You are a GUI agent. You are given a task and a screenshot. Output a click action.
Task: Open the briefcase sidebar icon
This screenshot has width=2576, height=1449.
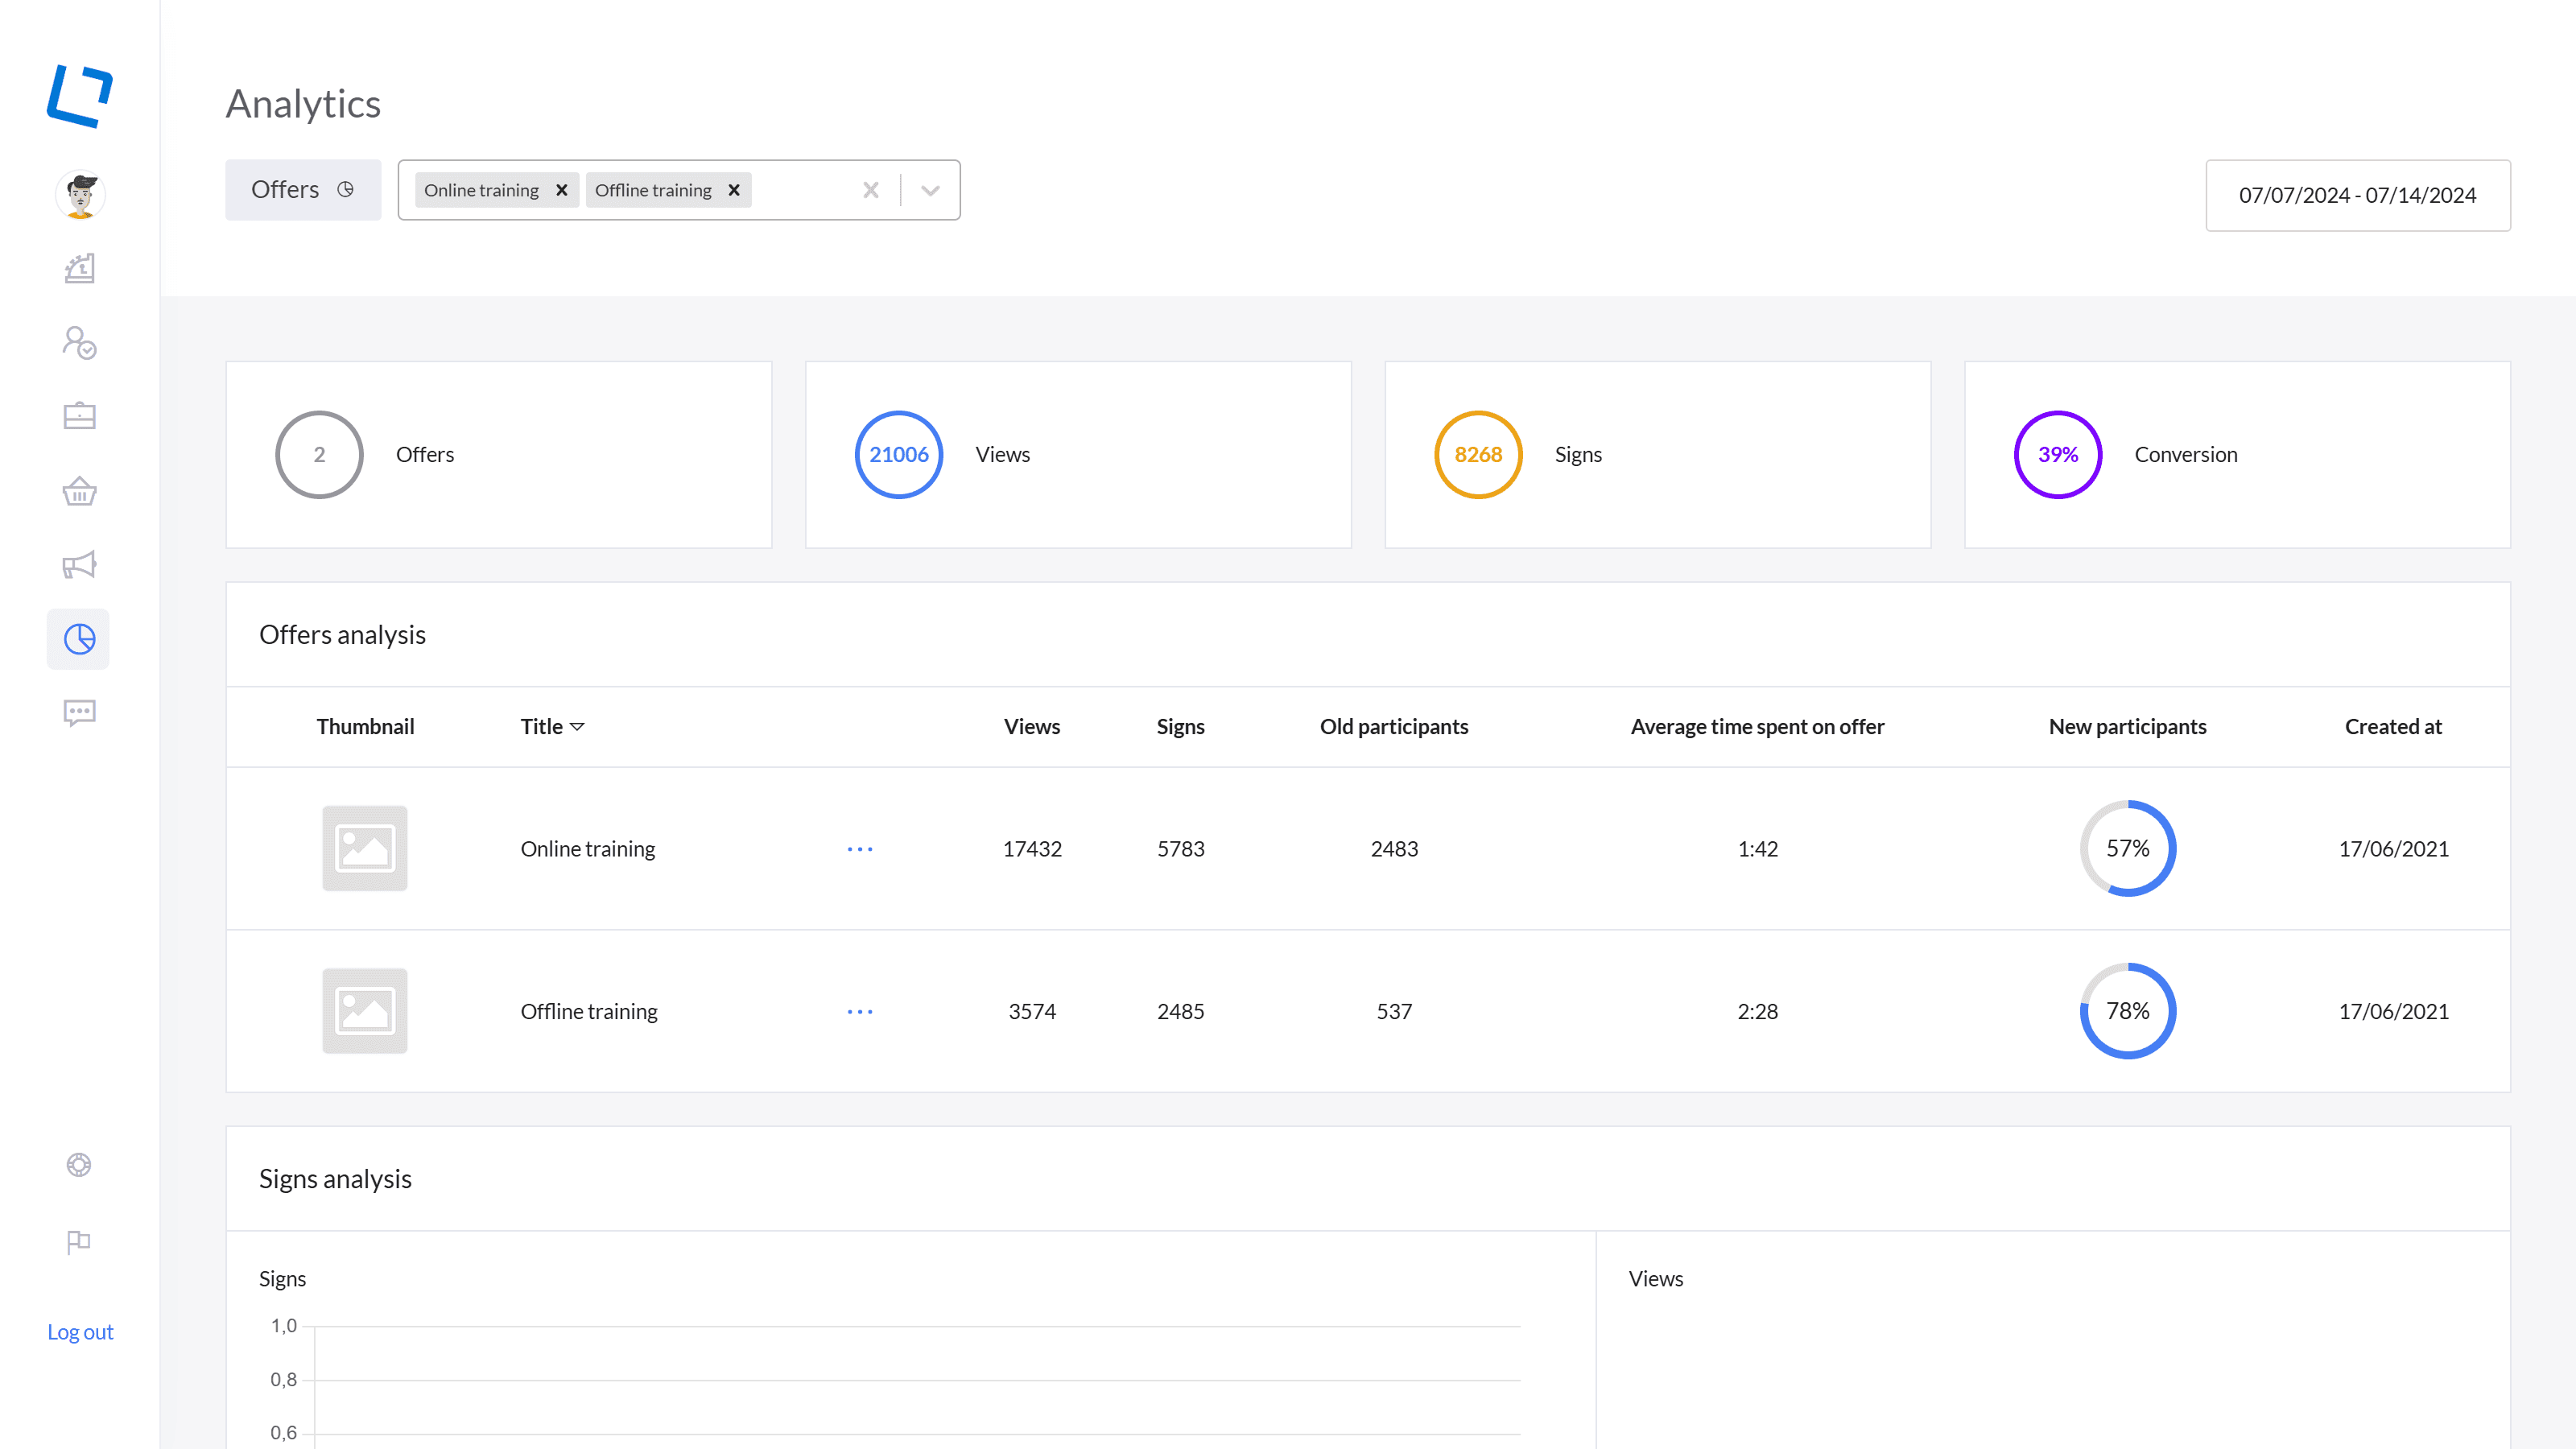(80, 416)
